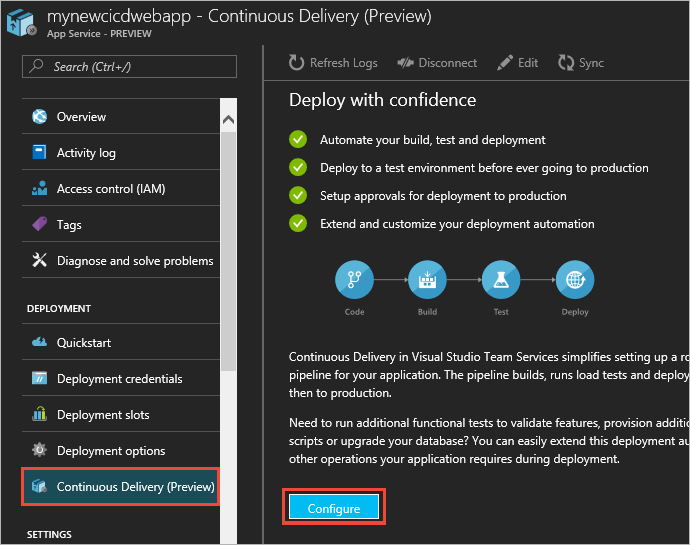Click green check next to Deploy to a test environment

298,168
